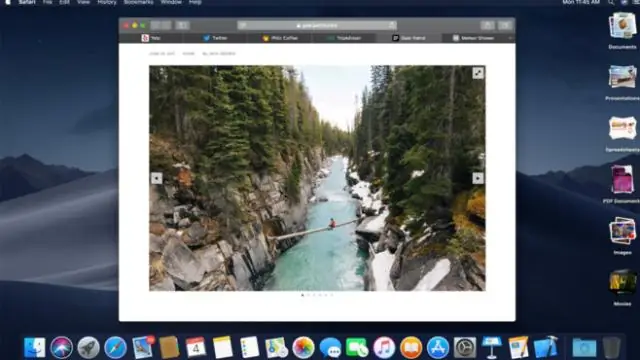The image size is (640, 360).
Task: Open the History menu
Action: (107, 2)
